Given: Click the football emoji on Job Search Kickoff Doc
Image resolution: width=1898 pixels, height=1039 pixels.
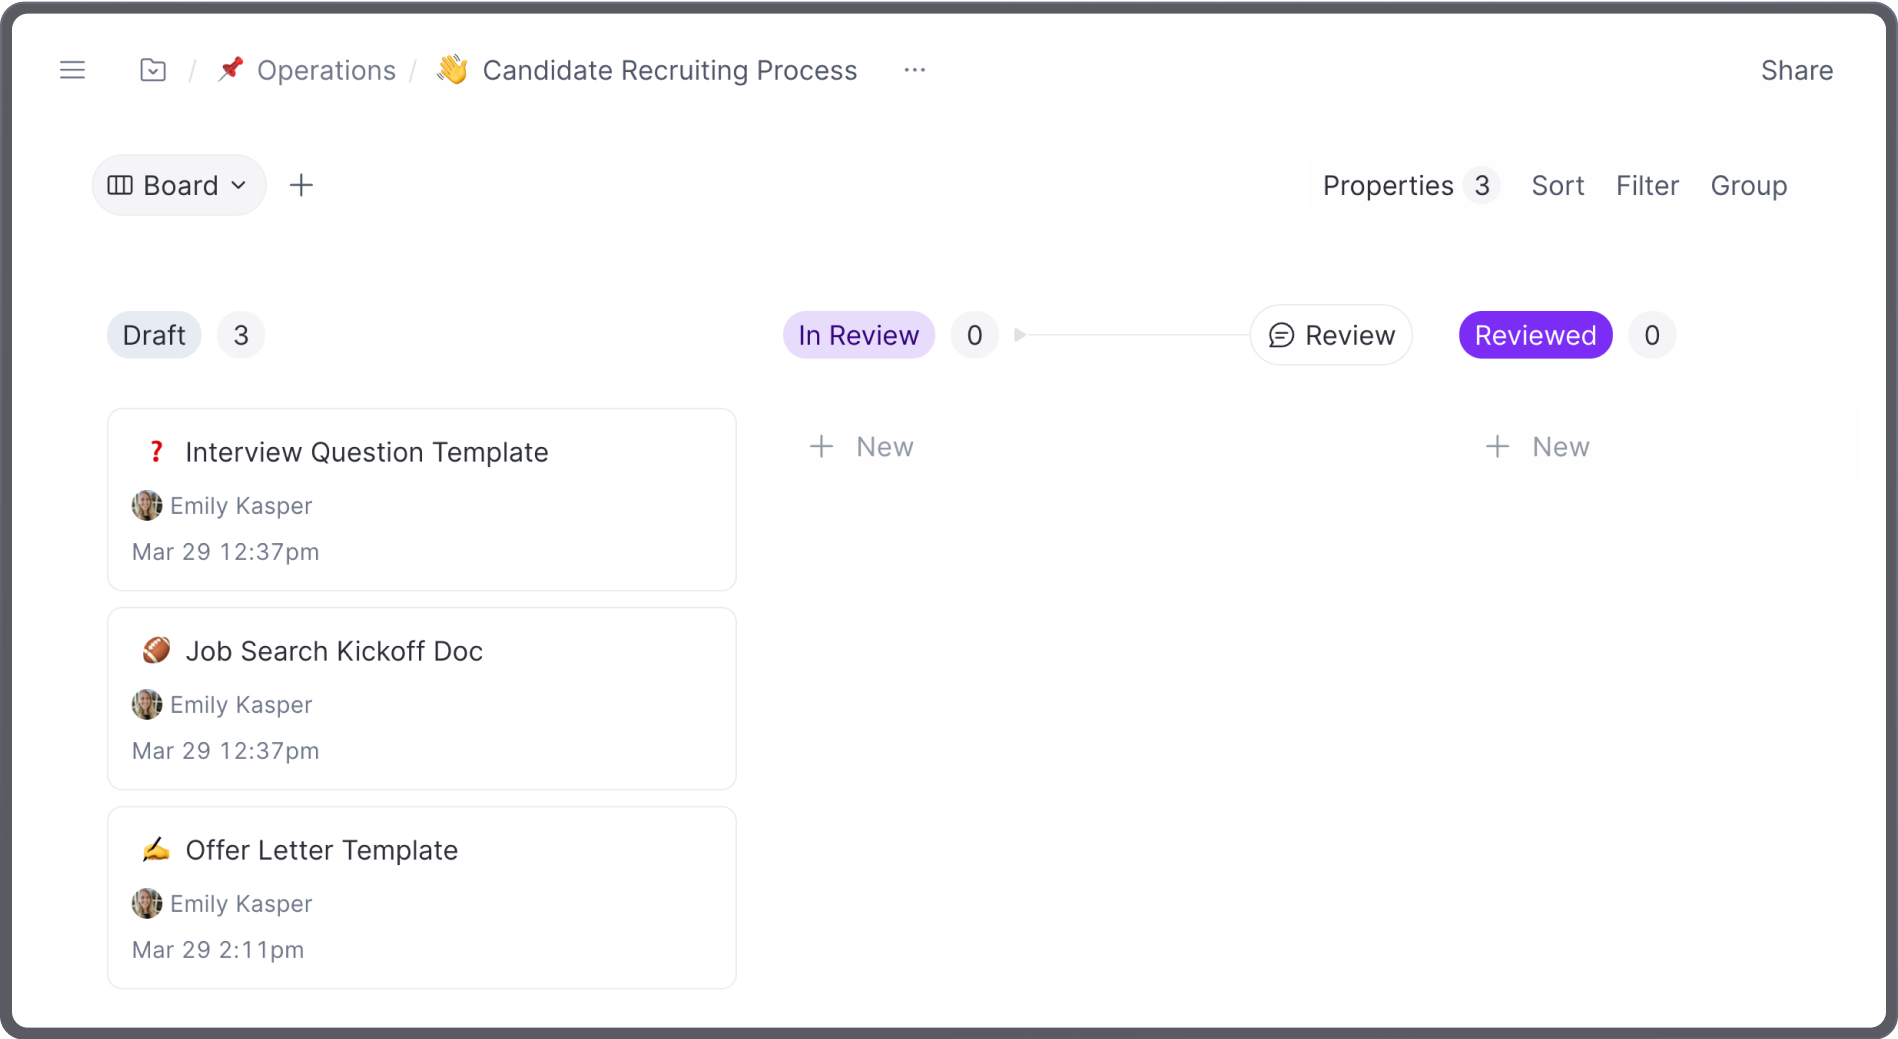Looking at the screenshot, I should 156,650.
